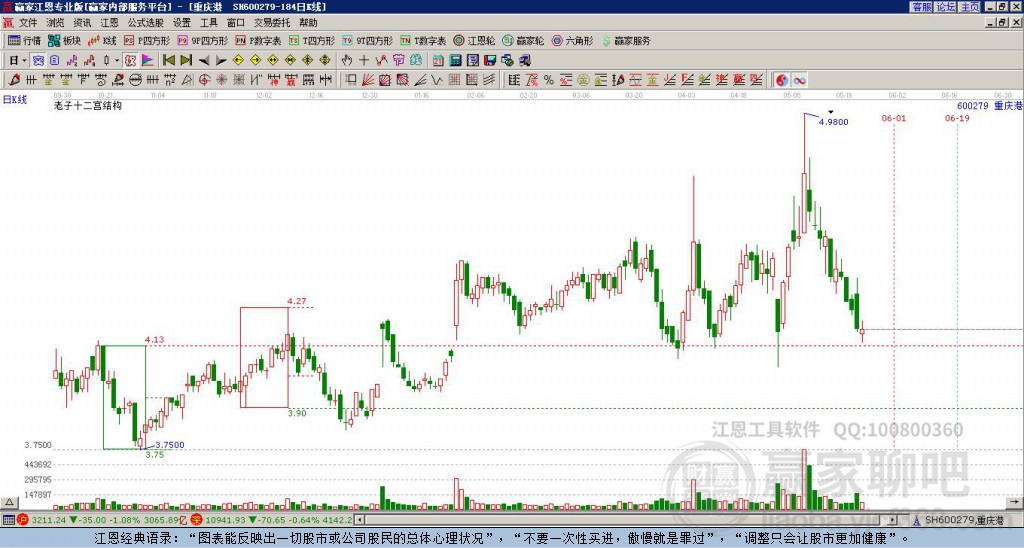This screenshot has height=548, width=1024.
Task: Select the gold coin circle tool
Action: (583, 80)
